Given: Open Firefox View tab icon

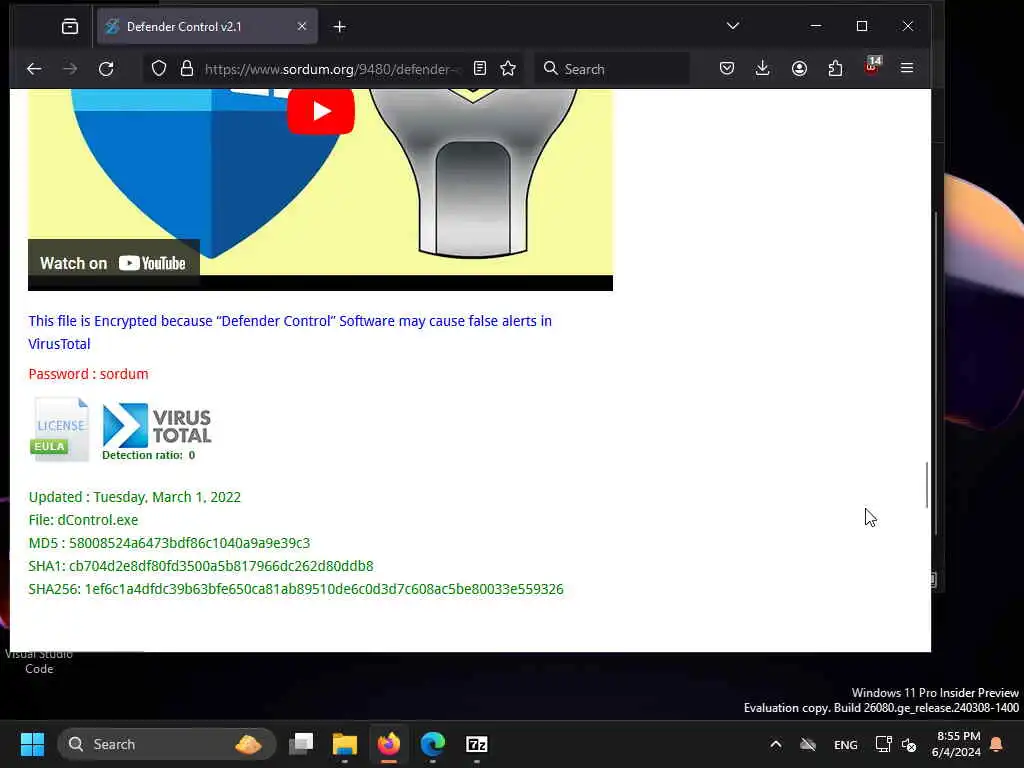Looking at the screenshot, I should click(x=70, y=26).
